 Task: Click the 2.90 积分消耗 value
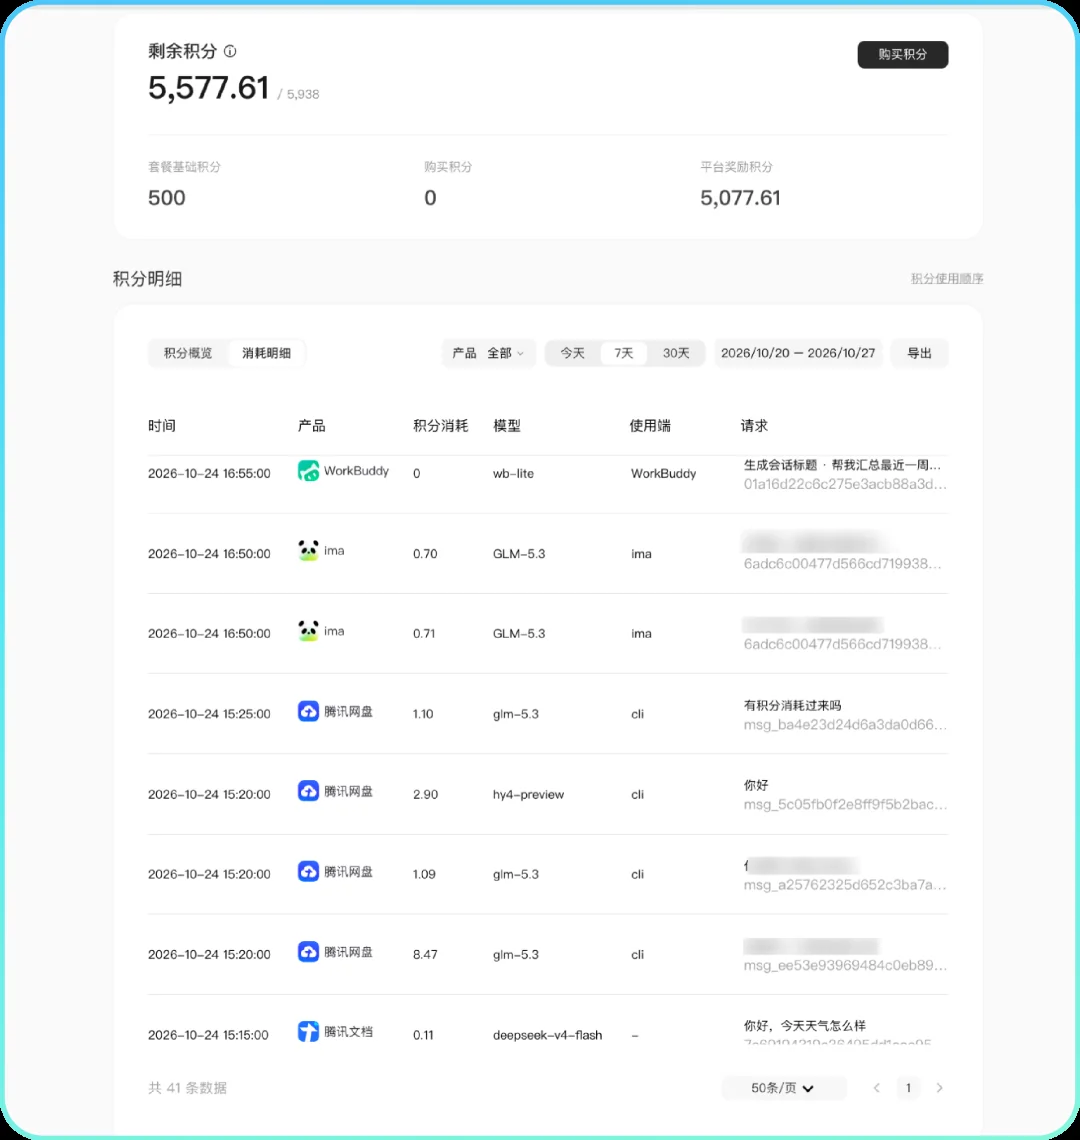(x=425, y=795)
